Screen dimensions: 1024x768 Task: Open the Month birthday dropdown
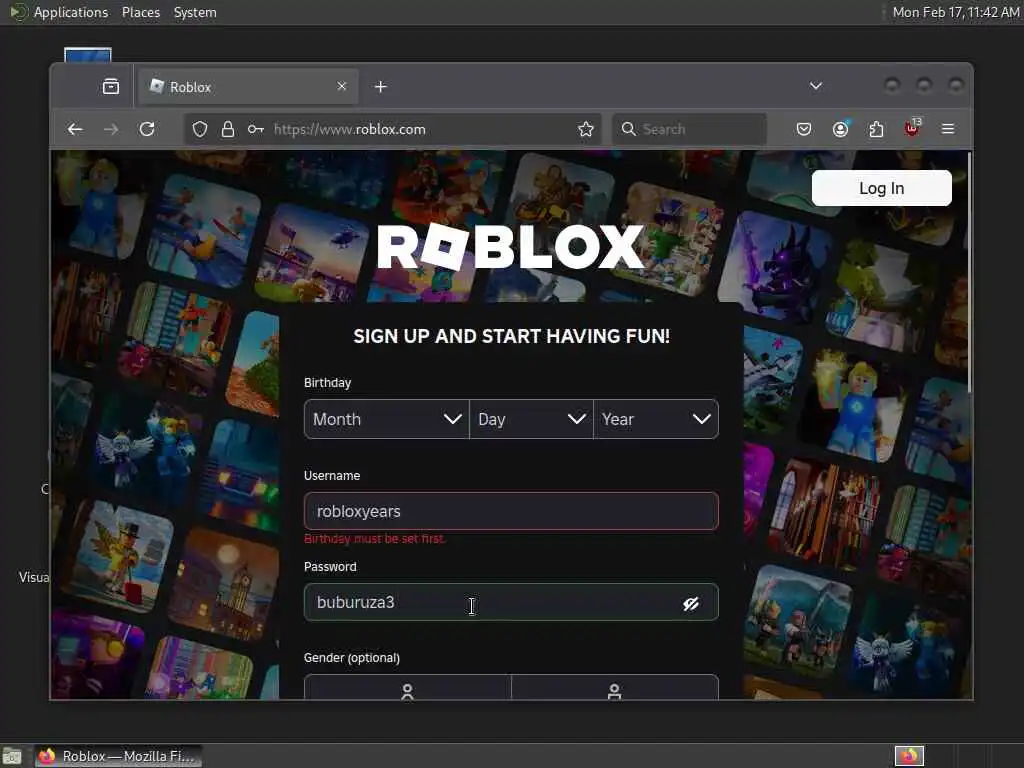point(387,419)
